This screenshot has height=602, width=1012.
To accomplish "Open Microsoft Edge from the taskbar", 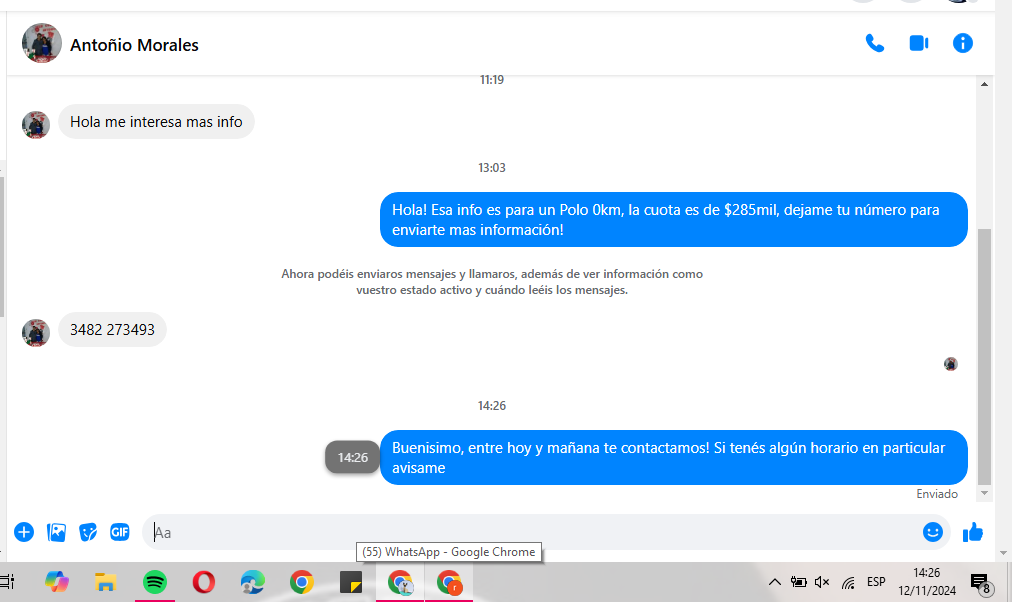I will [252, 582].
